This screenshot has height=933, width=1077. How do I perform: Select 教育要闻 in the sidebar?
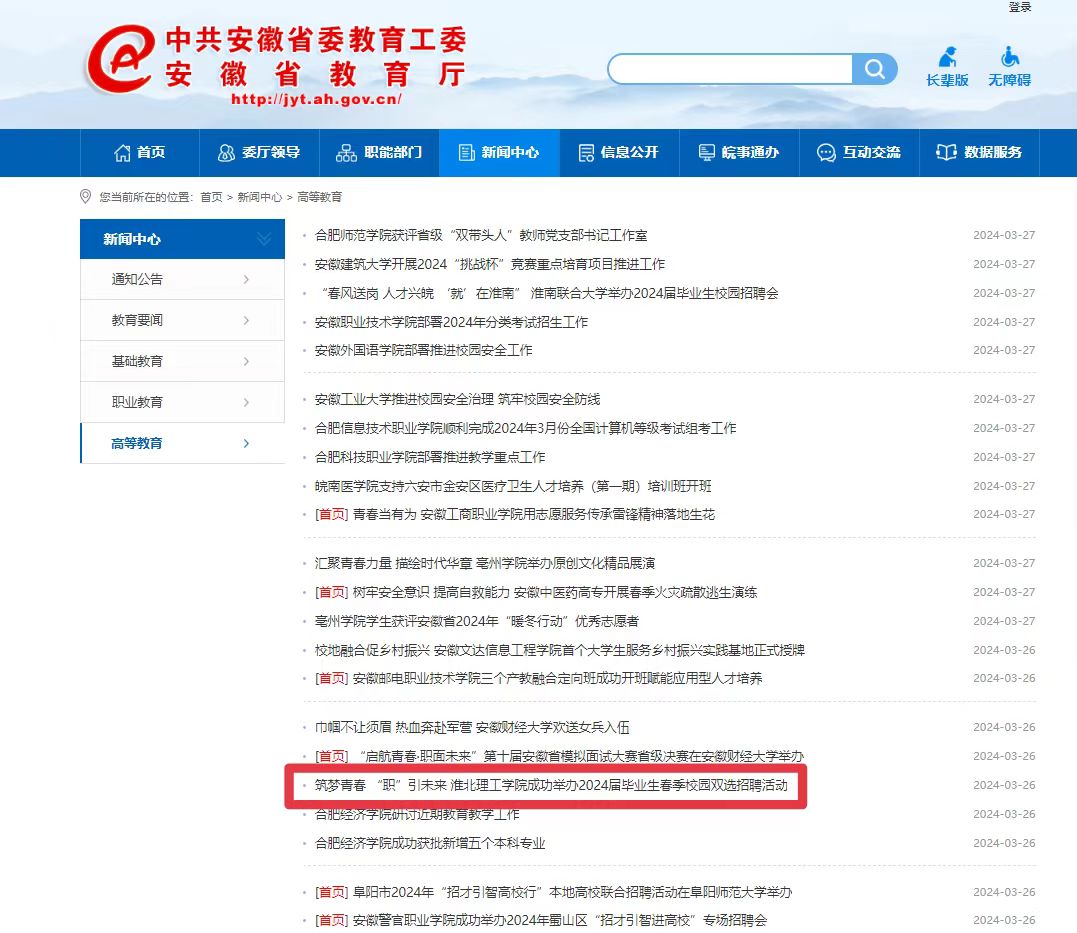point(137,320)
